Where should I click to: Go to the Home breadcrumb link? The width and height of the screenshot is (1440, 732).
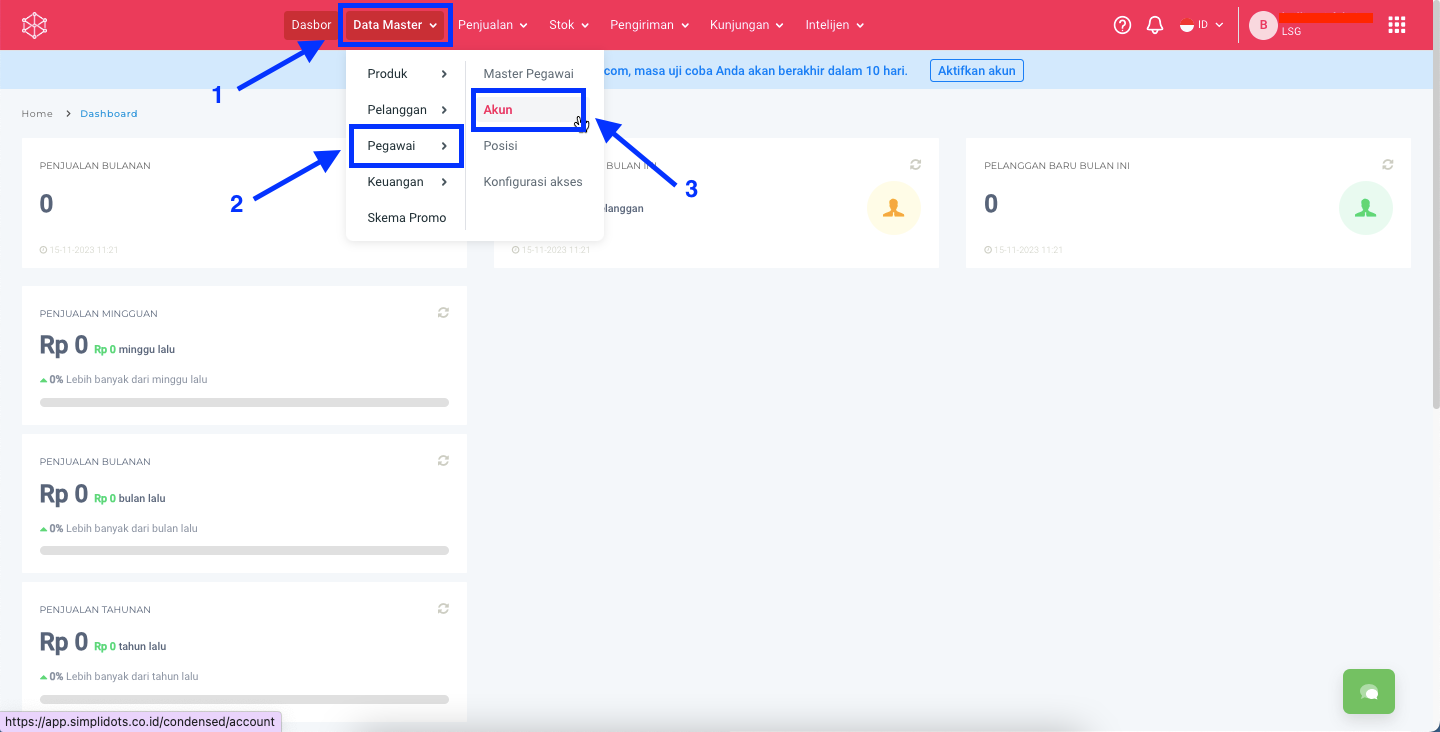pyautogui.click(x=37, y=114)
